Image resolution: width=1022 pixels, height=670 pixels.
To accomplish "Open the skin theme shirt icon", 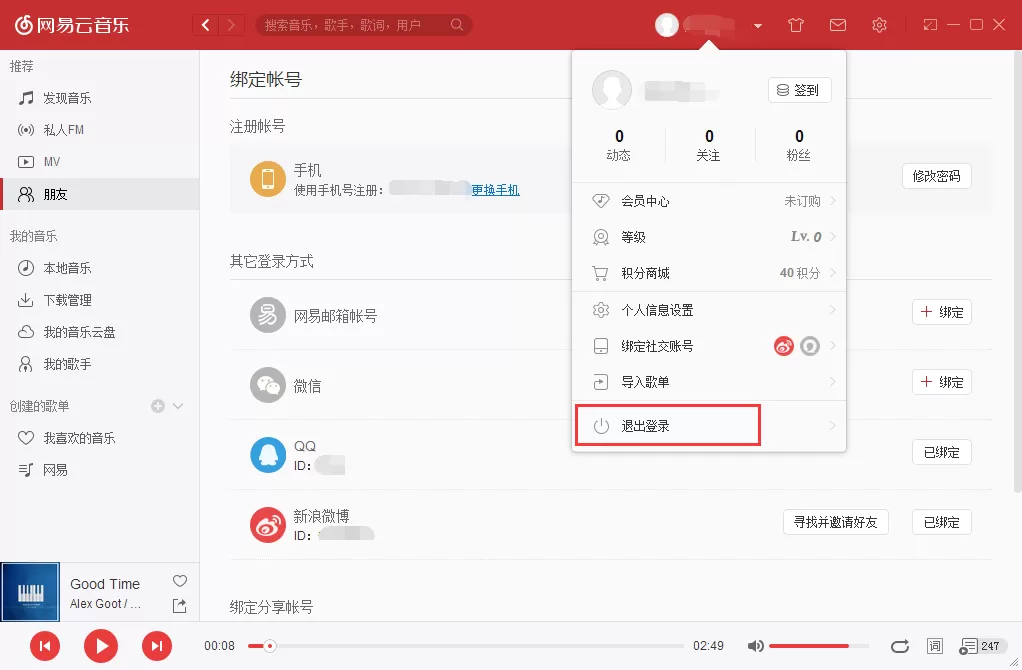I will click(x=795, y=25).
